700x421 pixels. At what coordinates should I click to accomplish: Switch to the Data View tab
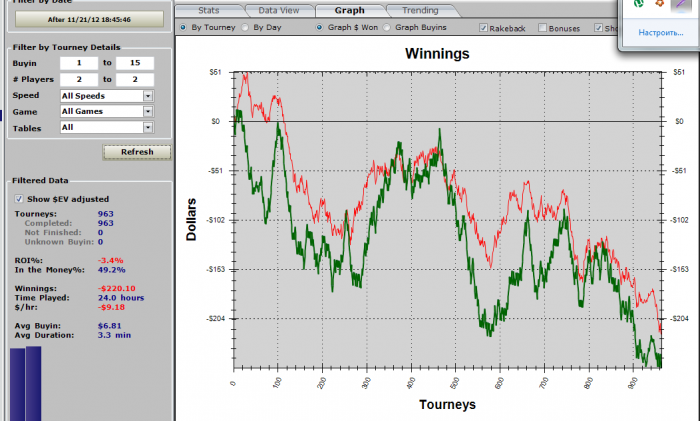(x=279, y=10)
